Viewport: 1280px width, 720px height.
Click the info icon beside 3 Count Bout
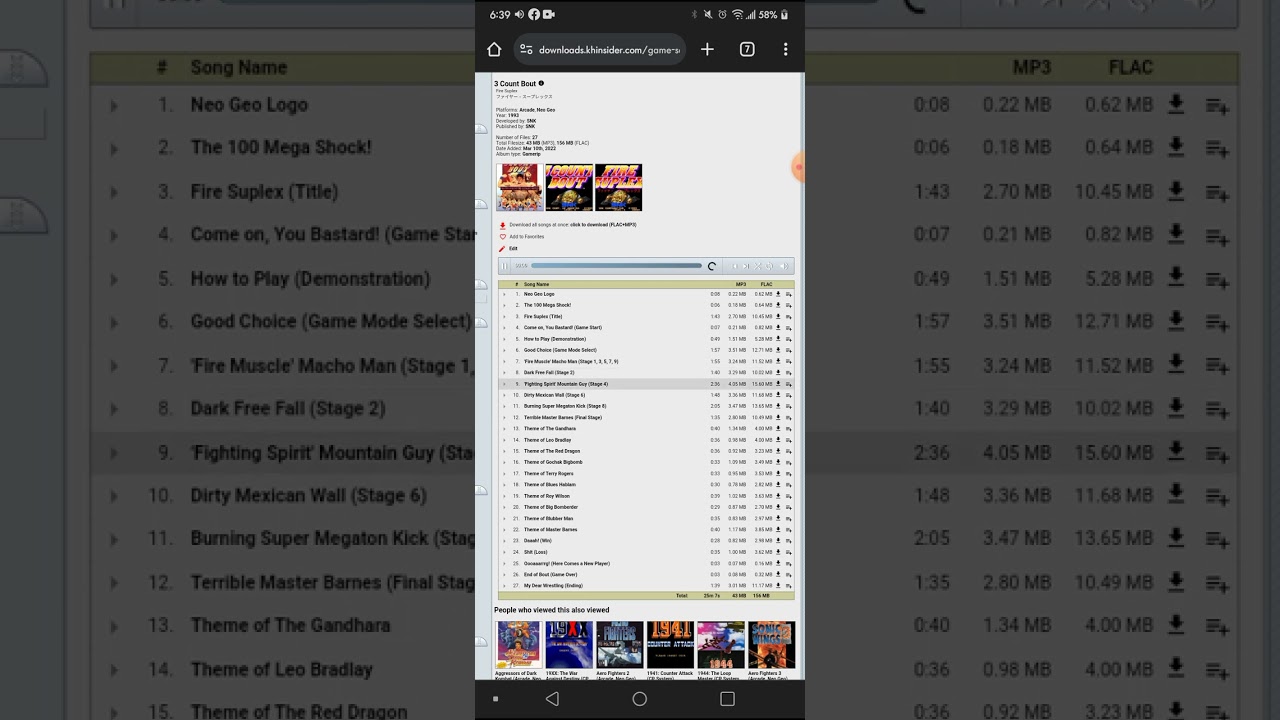click(x=541, y=84)
